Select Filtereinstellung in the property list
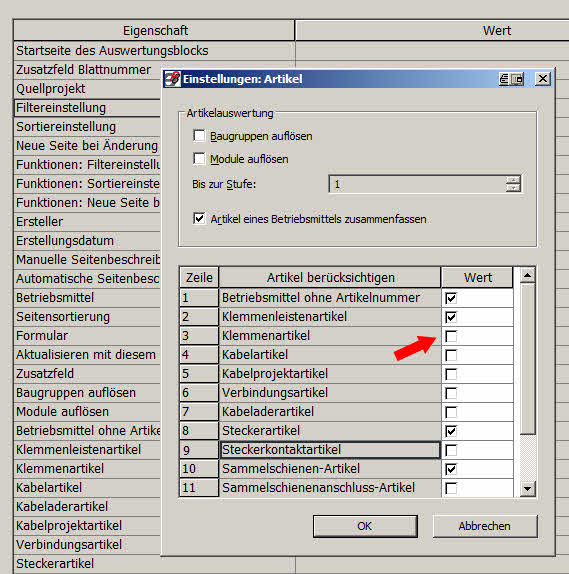Screen dimensions: 569x574 point(88,108)
